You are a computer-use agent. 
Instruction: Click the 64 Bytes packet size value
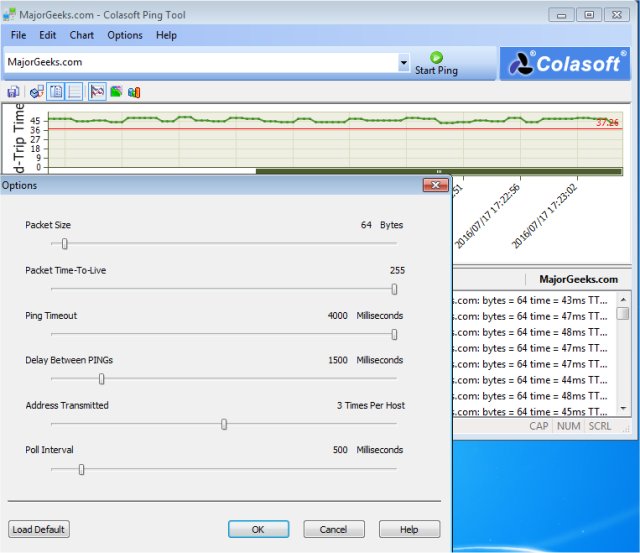(x=382, y=225)
